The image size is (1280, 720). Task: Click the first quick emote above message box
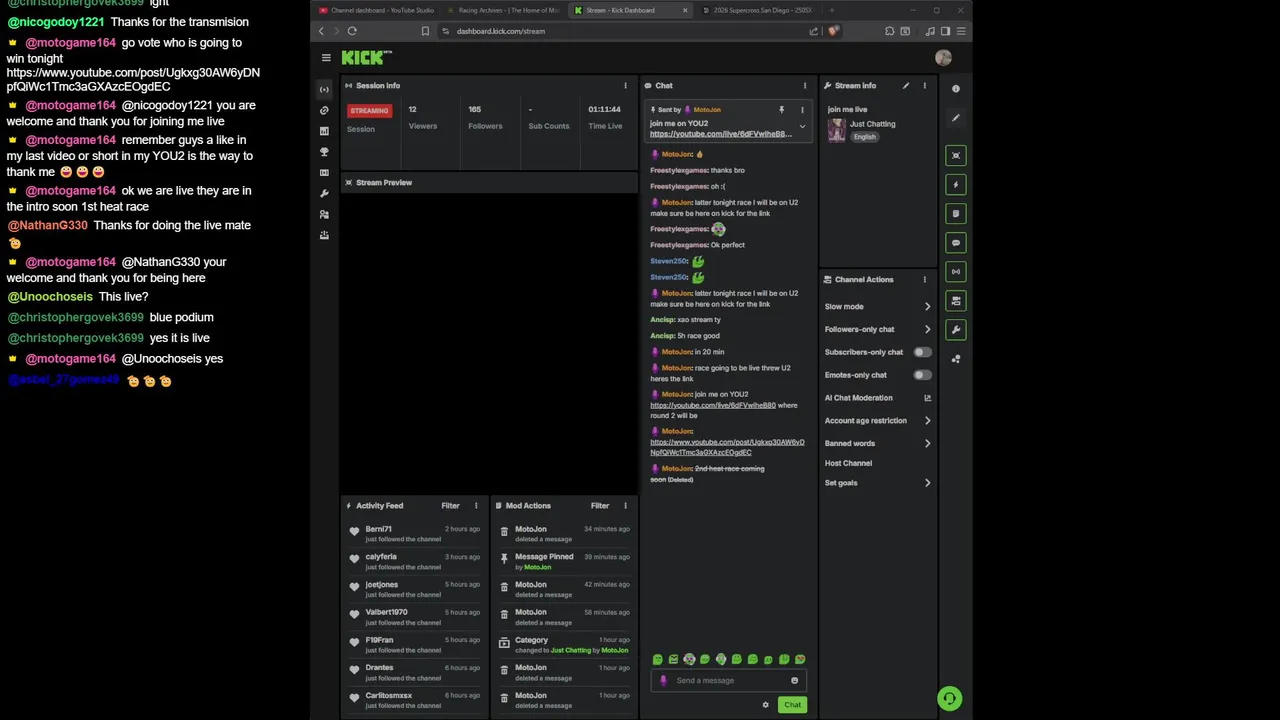coord(657,660)
